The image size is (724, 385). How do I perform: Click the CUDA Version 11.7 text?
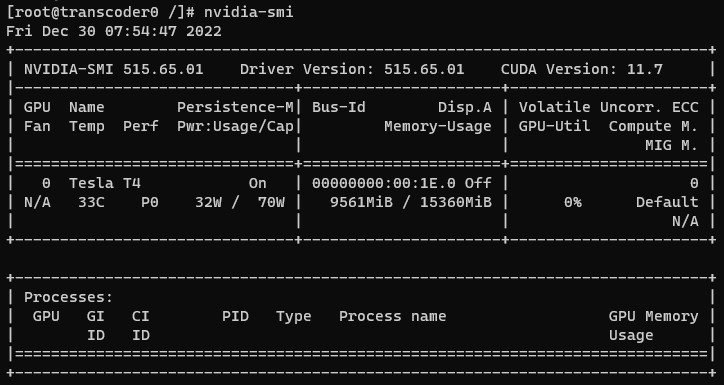[x=582, y=69]
